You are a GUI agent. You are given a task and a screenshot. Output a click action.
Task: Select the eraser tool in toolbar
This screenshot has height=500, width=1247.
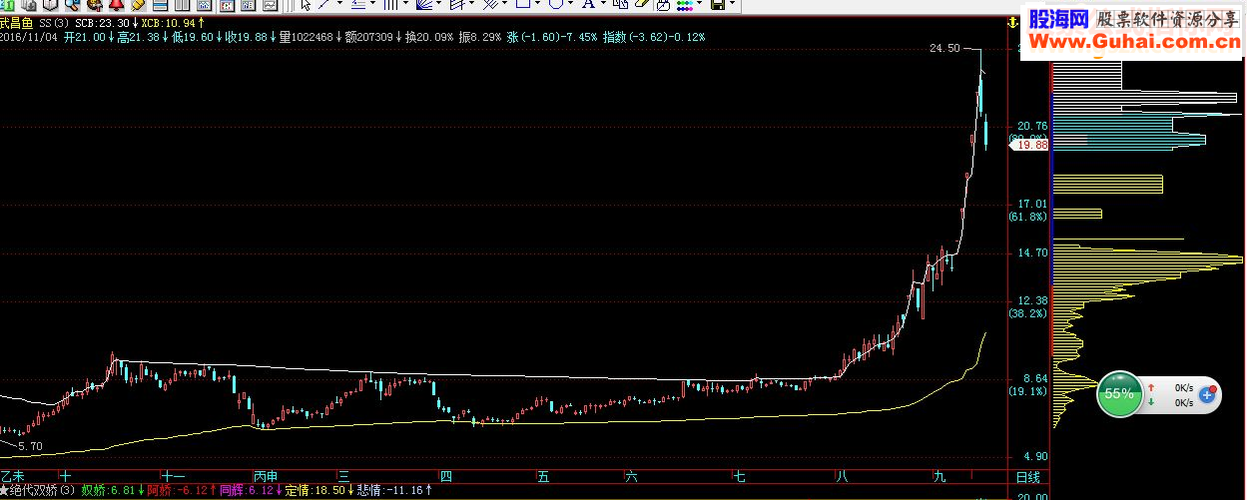click(x=642, y=5)
